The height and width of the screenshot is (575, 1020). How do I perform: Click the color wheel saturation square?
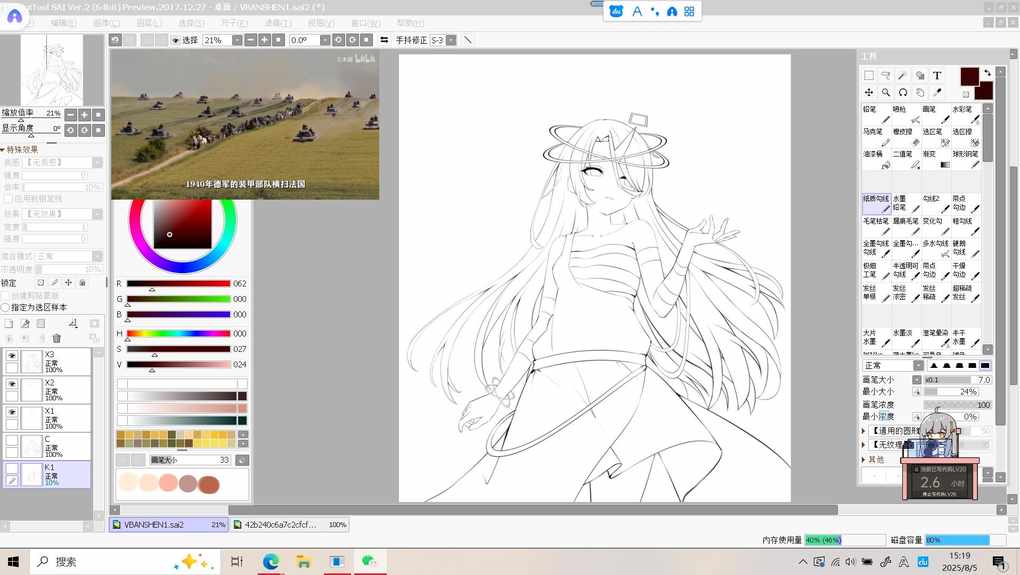pyautogui.click(x=182, y=224)
